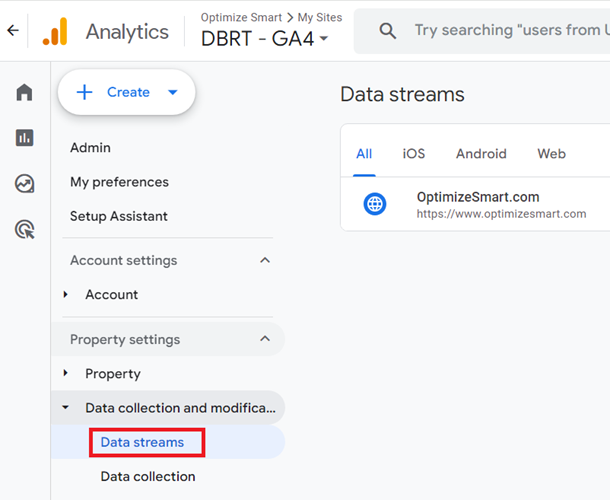Screen dimensions: 610x500
Task: Click the plus icon on Create
Action: [x=84, y=92]
